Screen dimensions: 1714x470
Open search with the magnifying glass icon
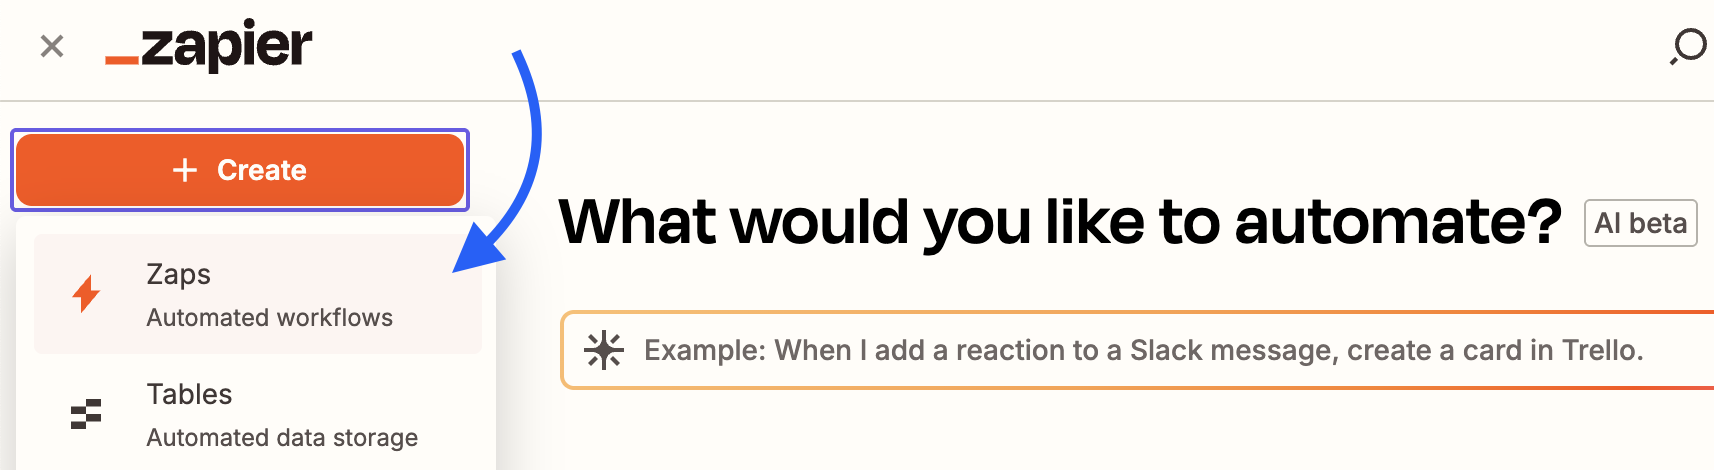(x=1688, y=46)
